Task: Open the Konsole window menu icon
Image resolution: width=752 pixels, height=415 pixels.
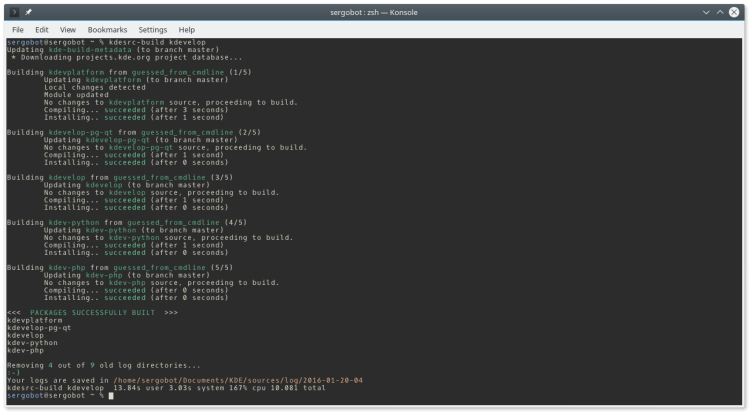Action: click(14, 12)
